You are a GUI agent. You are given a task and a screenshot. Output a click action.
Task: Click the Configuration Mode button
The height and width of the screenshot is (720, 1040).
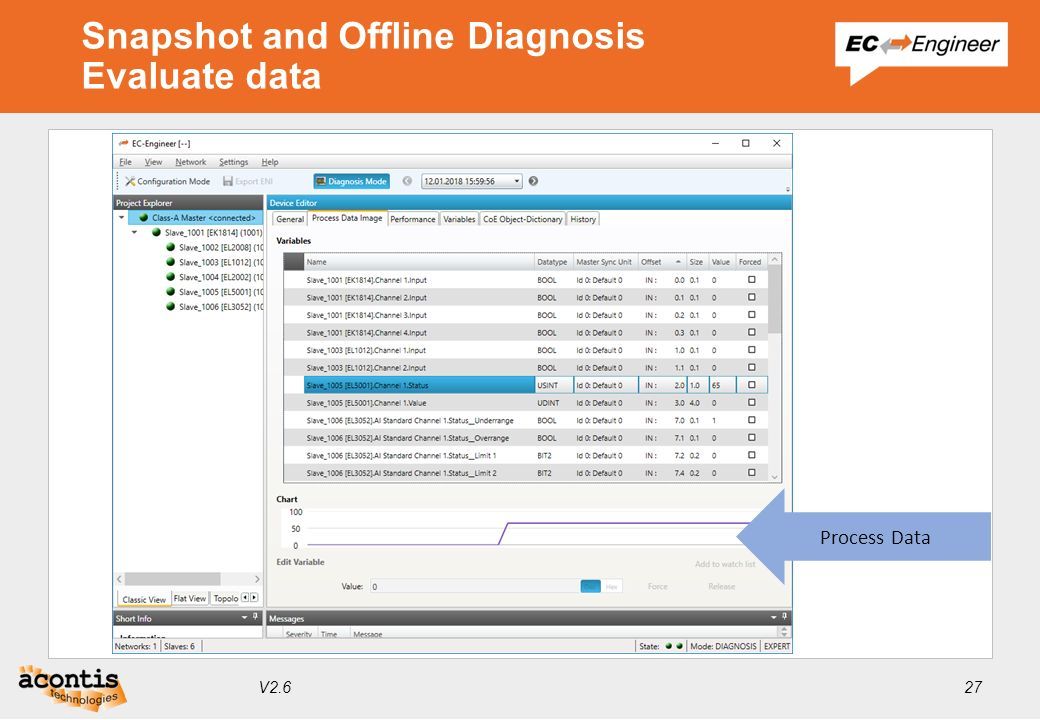[168, 181]
